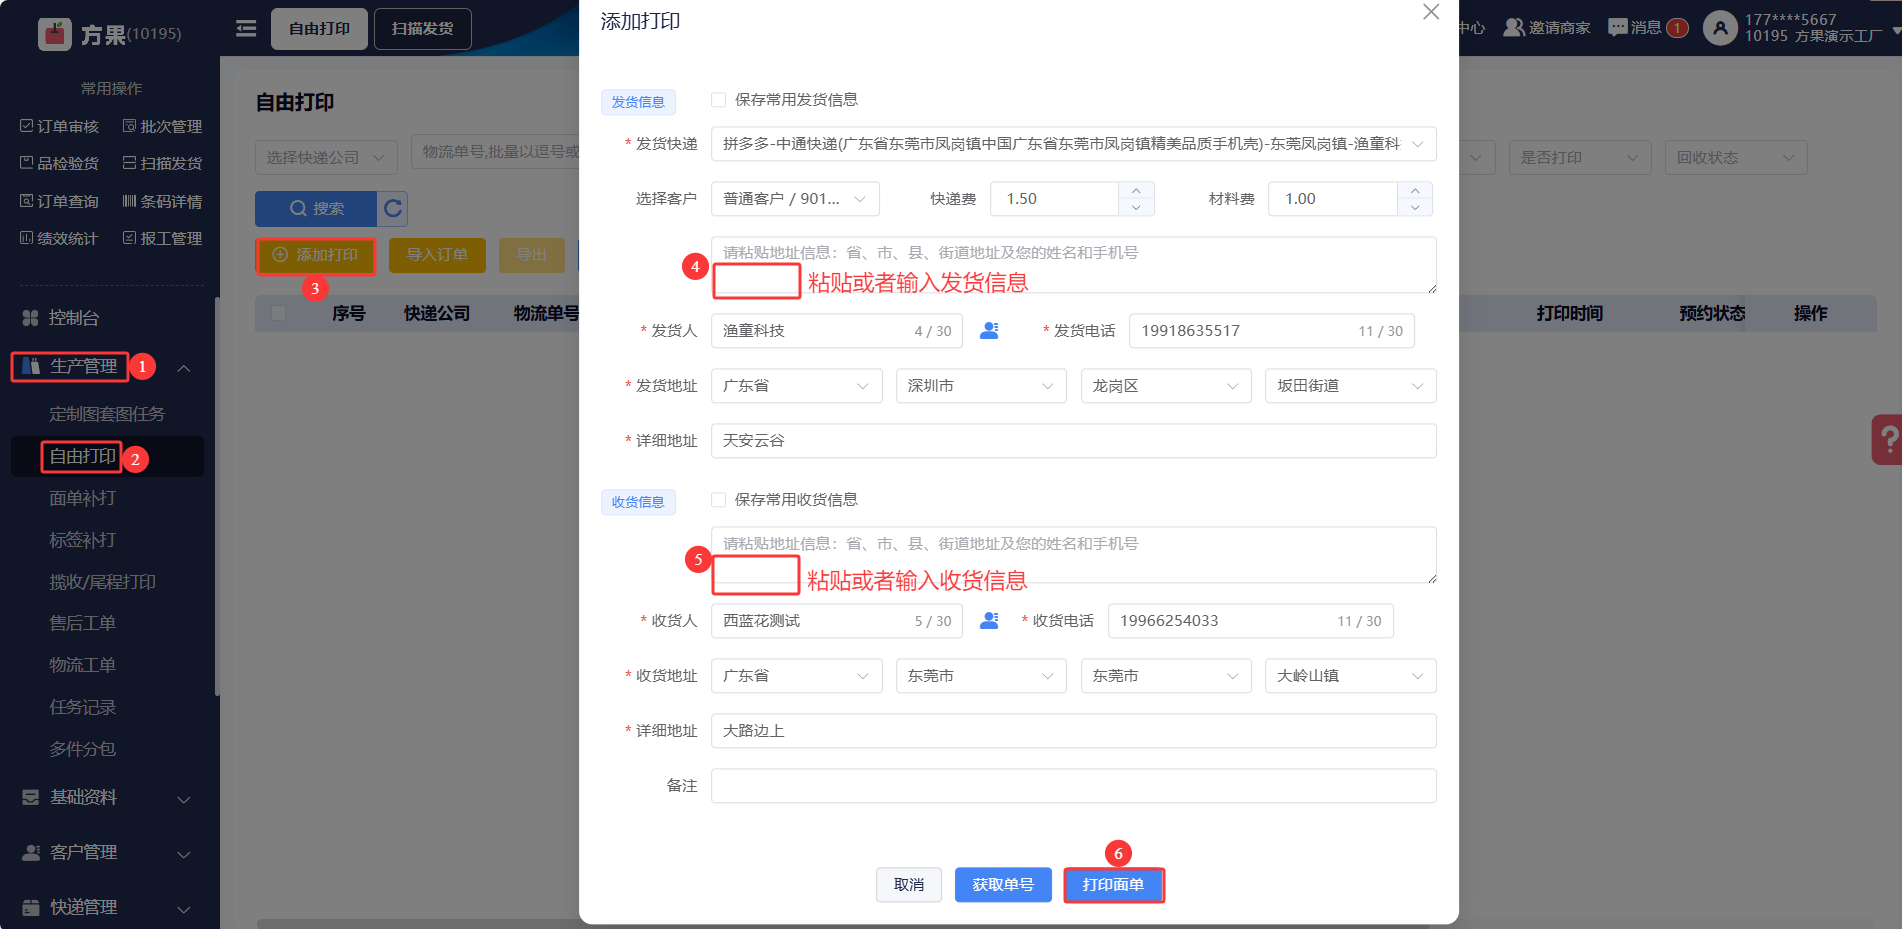
Task: Open the 消息 messages icon
Action: click(1617, 28)
